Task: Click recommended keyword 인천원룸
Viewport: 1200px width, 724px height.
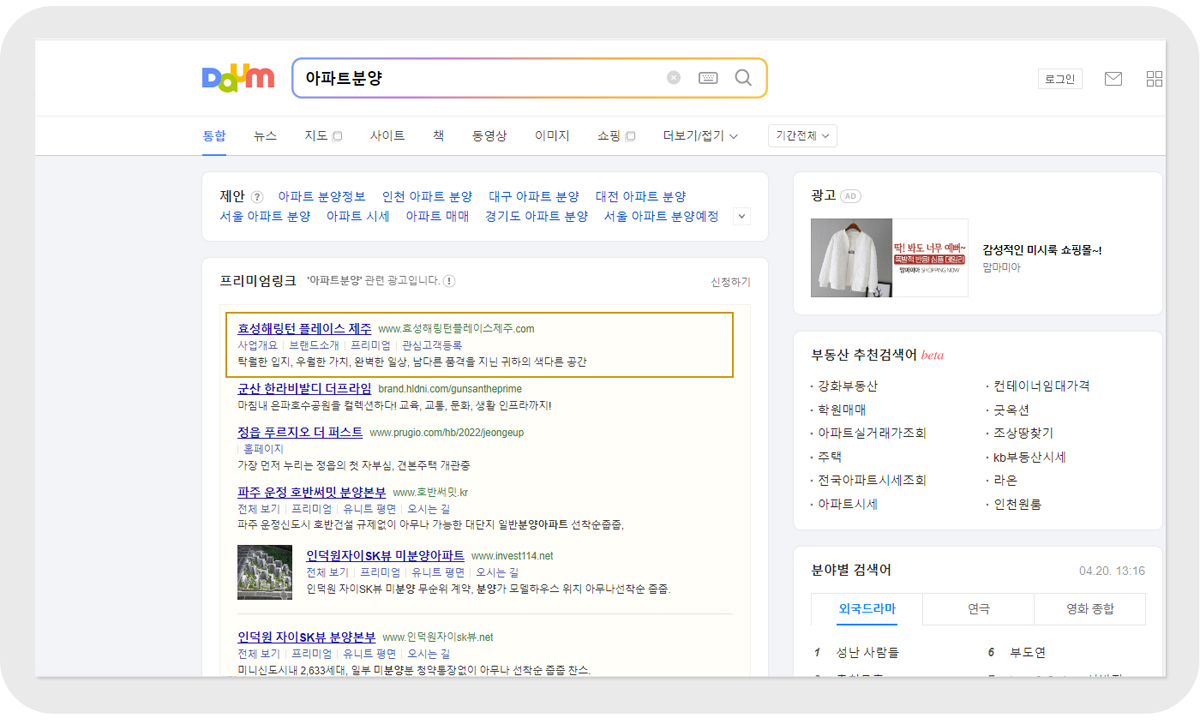Action: (x=1017, y=504)
